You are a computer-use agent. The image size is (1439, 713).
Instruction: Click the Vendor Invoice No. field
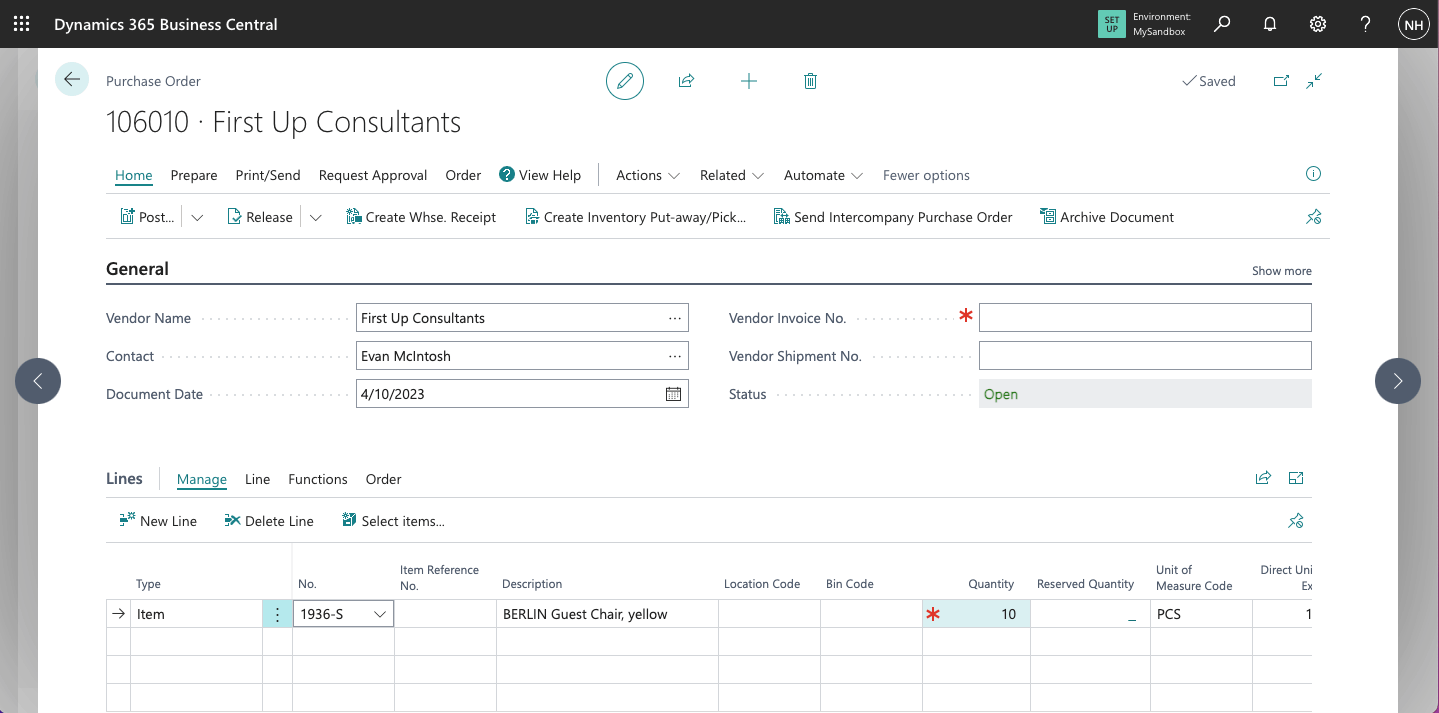[1144, 318]
